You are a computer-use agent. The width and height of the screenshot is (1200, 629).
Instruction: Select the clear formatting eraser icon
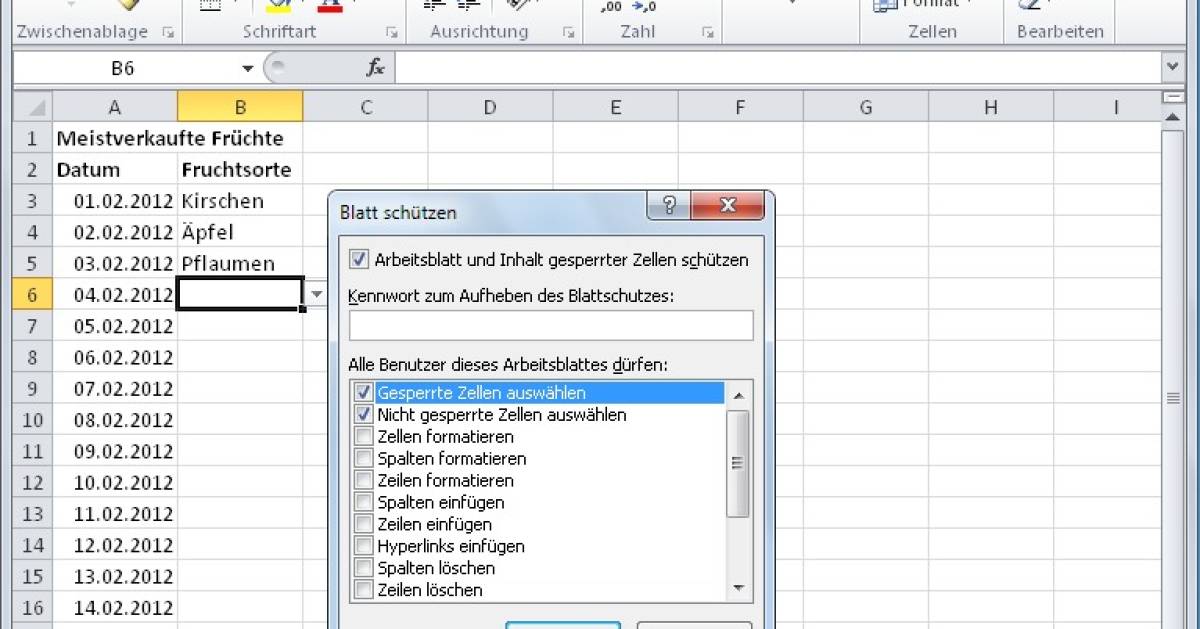tap(1027, 6)
